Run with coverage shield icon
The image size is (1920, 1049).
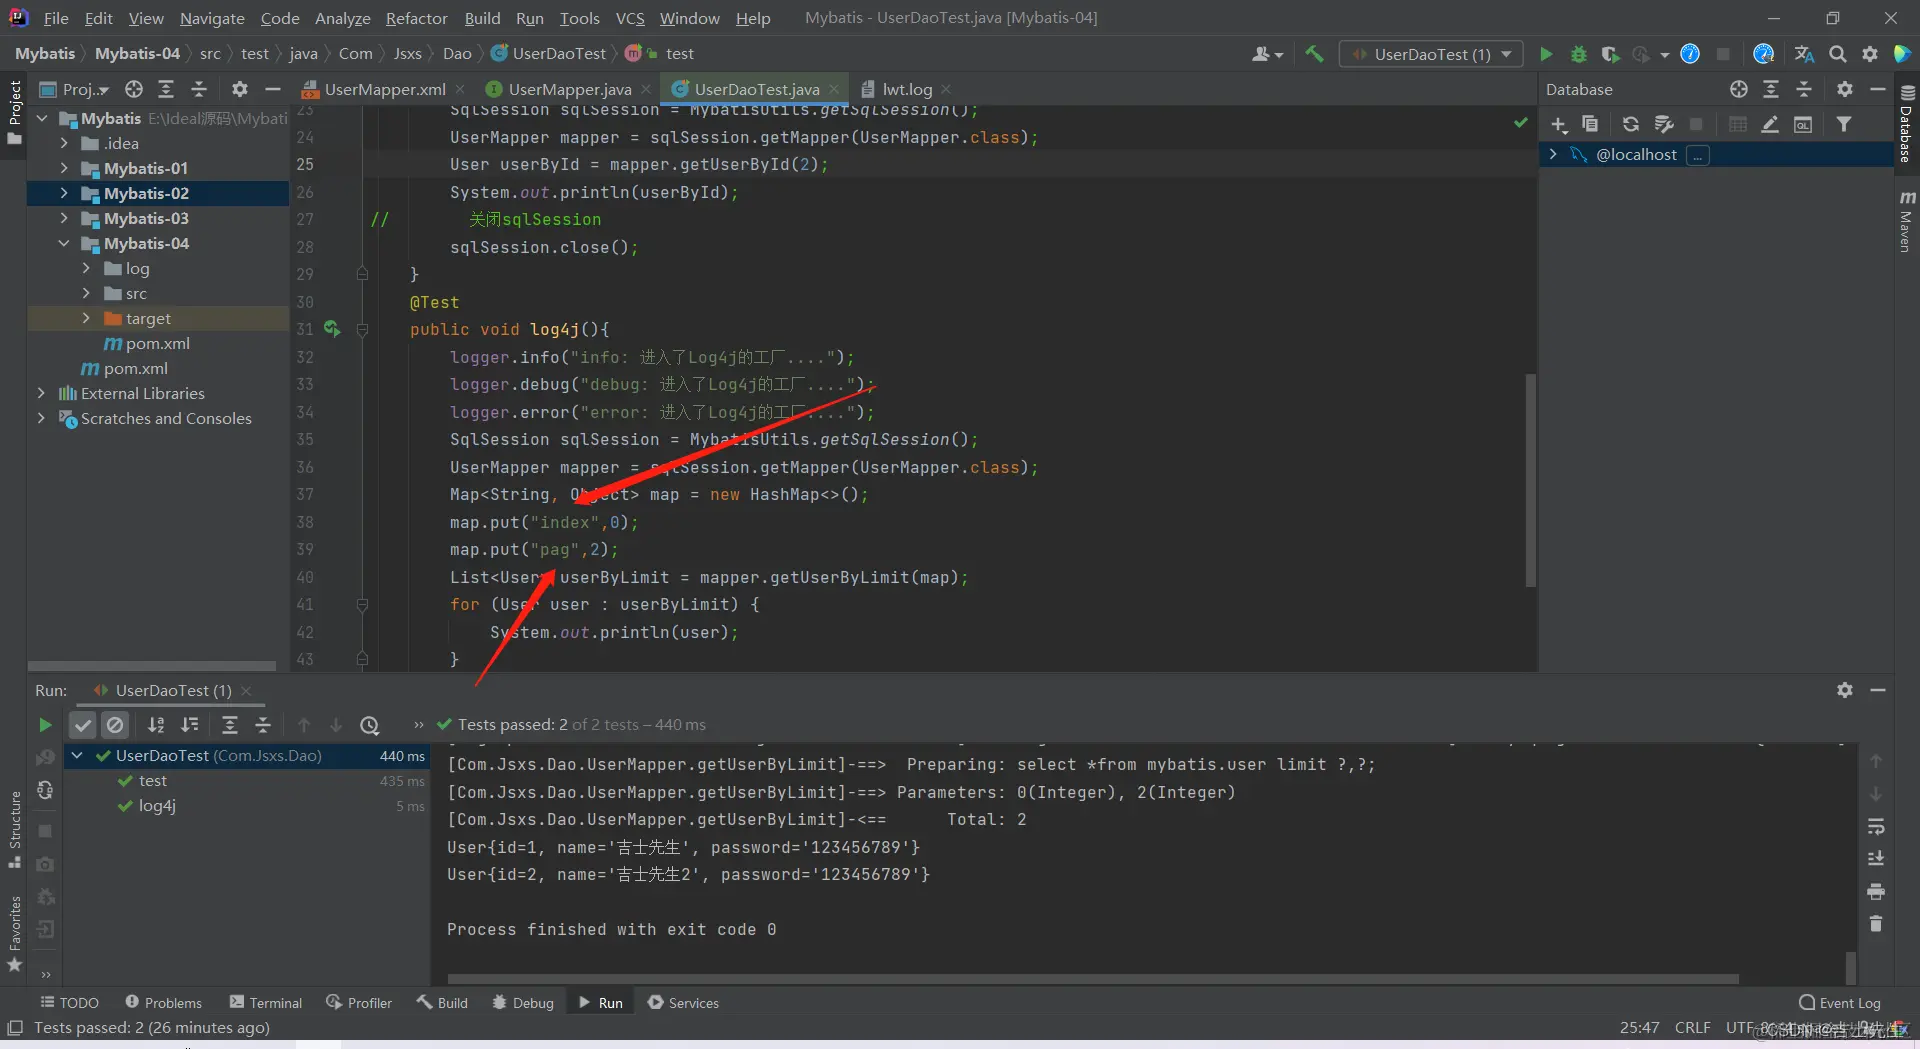[x=1610, y=54]
